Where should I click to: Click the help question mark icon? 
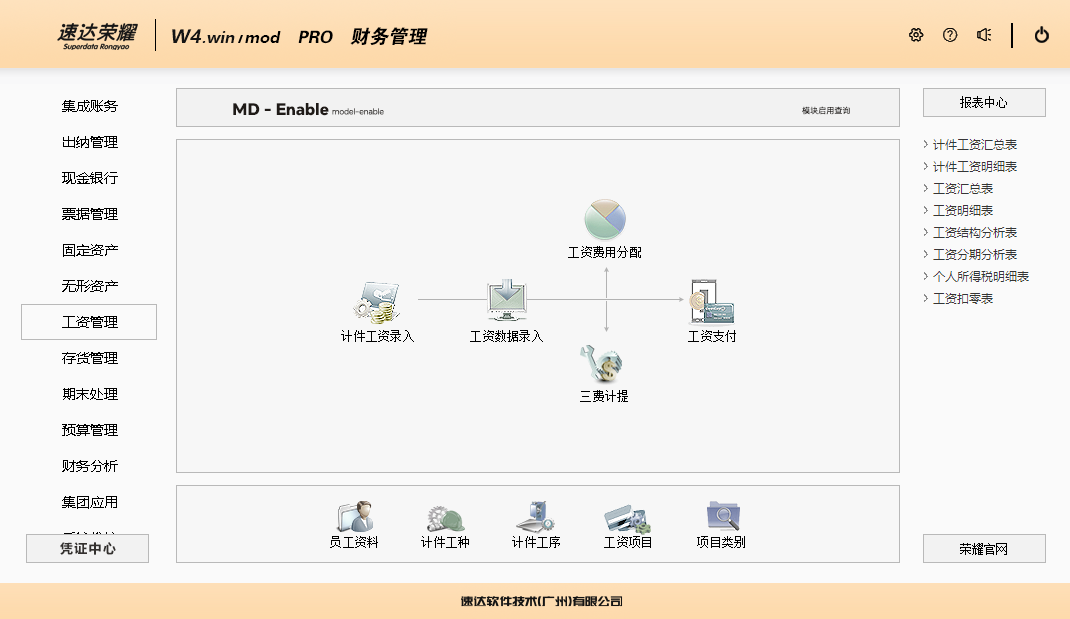(x=950, y=35)
